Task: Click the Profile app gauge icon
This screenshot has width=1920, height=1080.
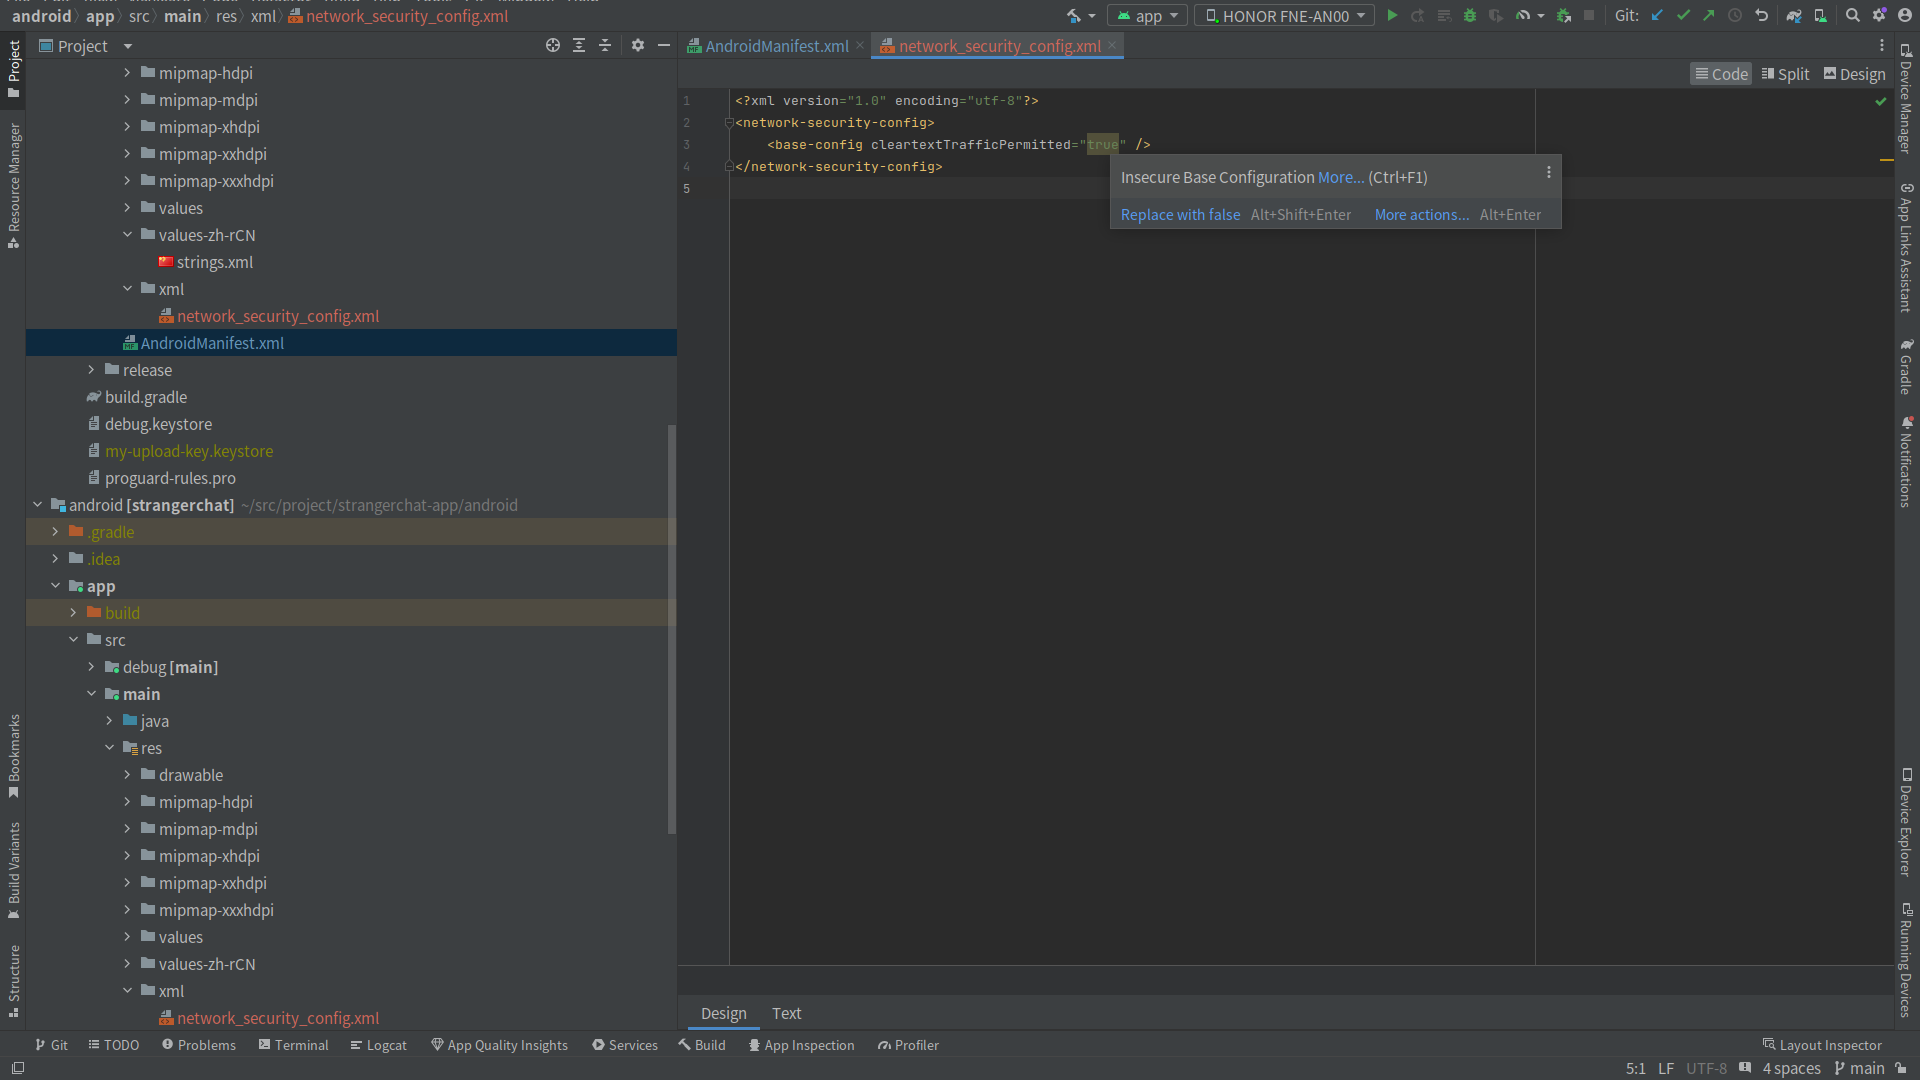Action: [x=1522, y=16]
